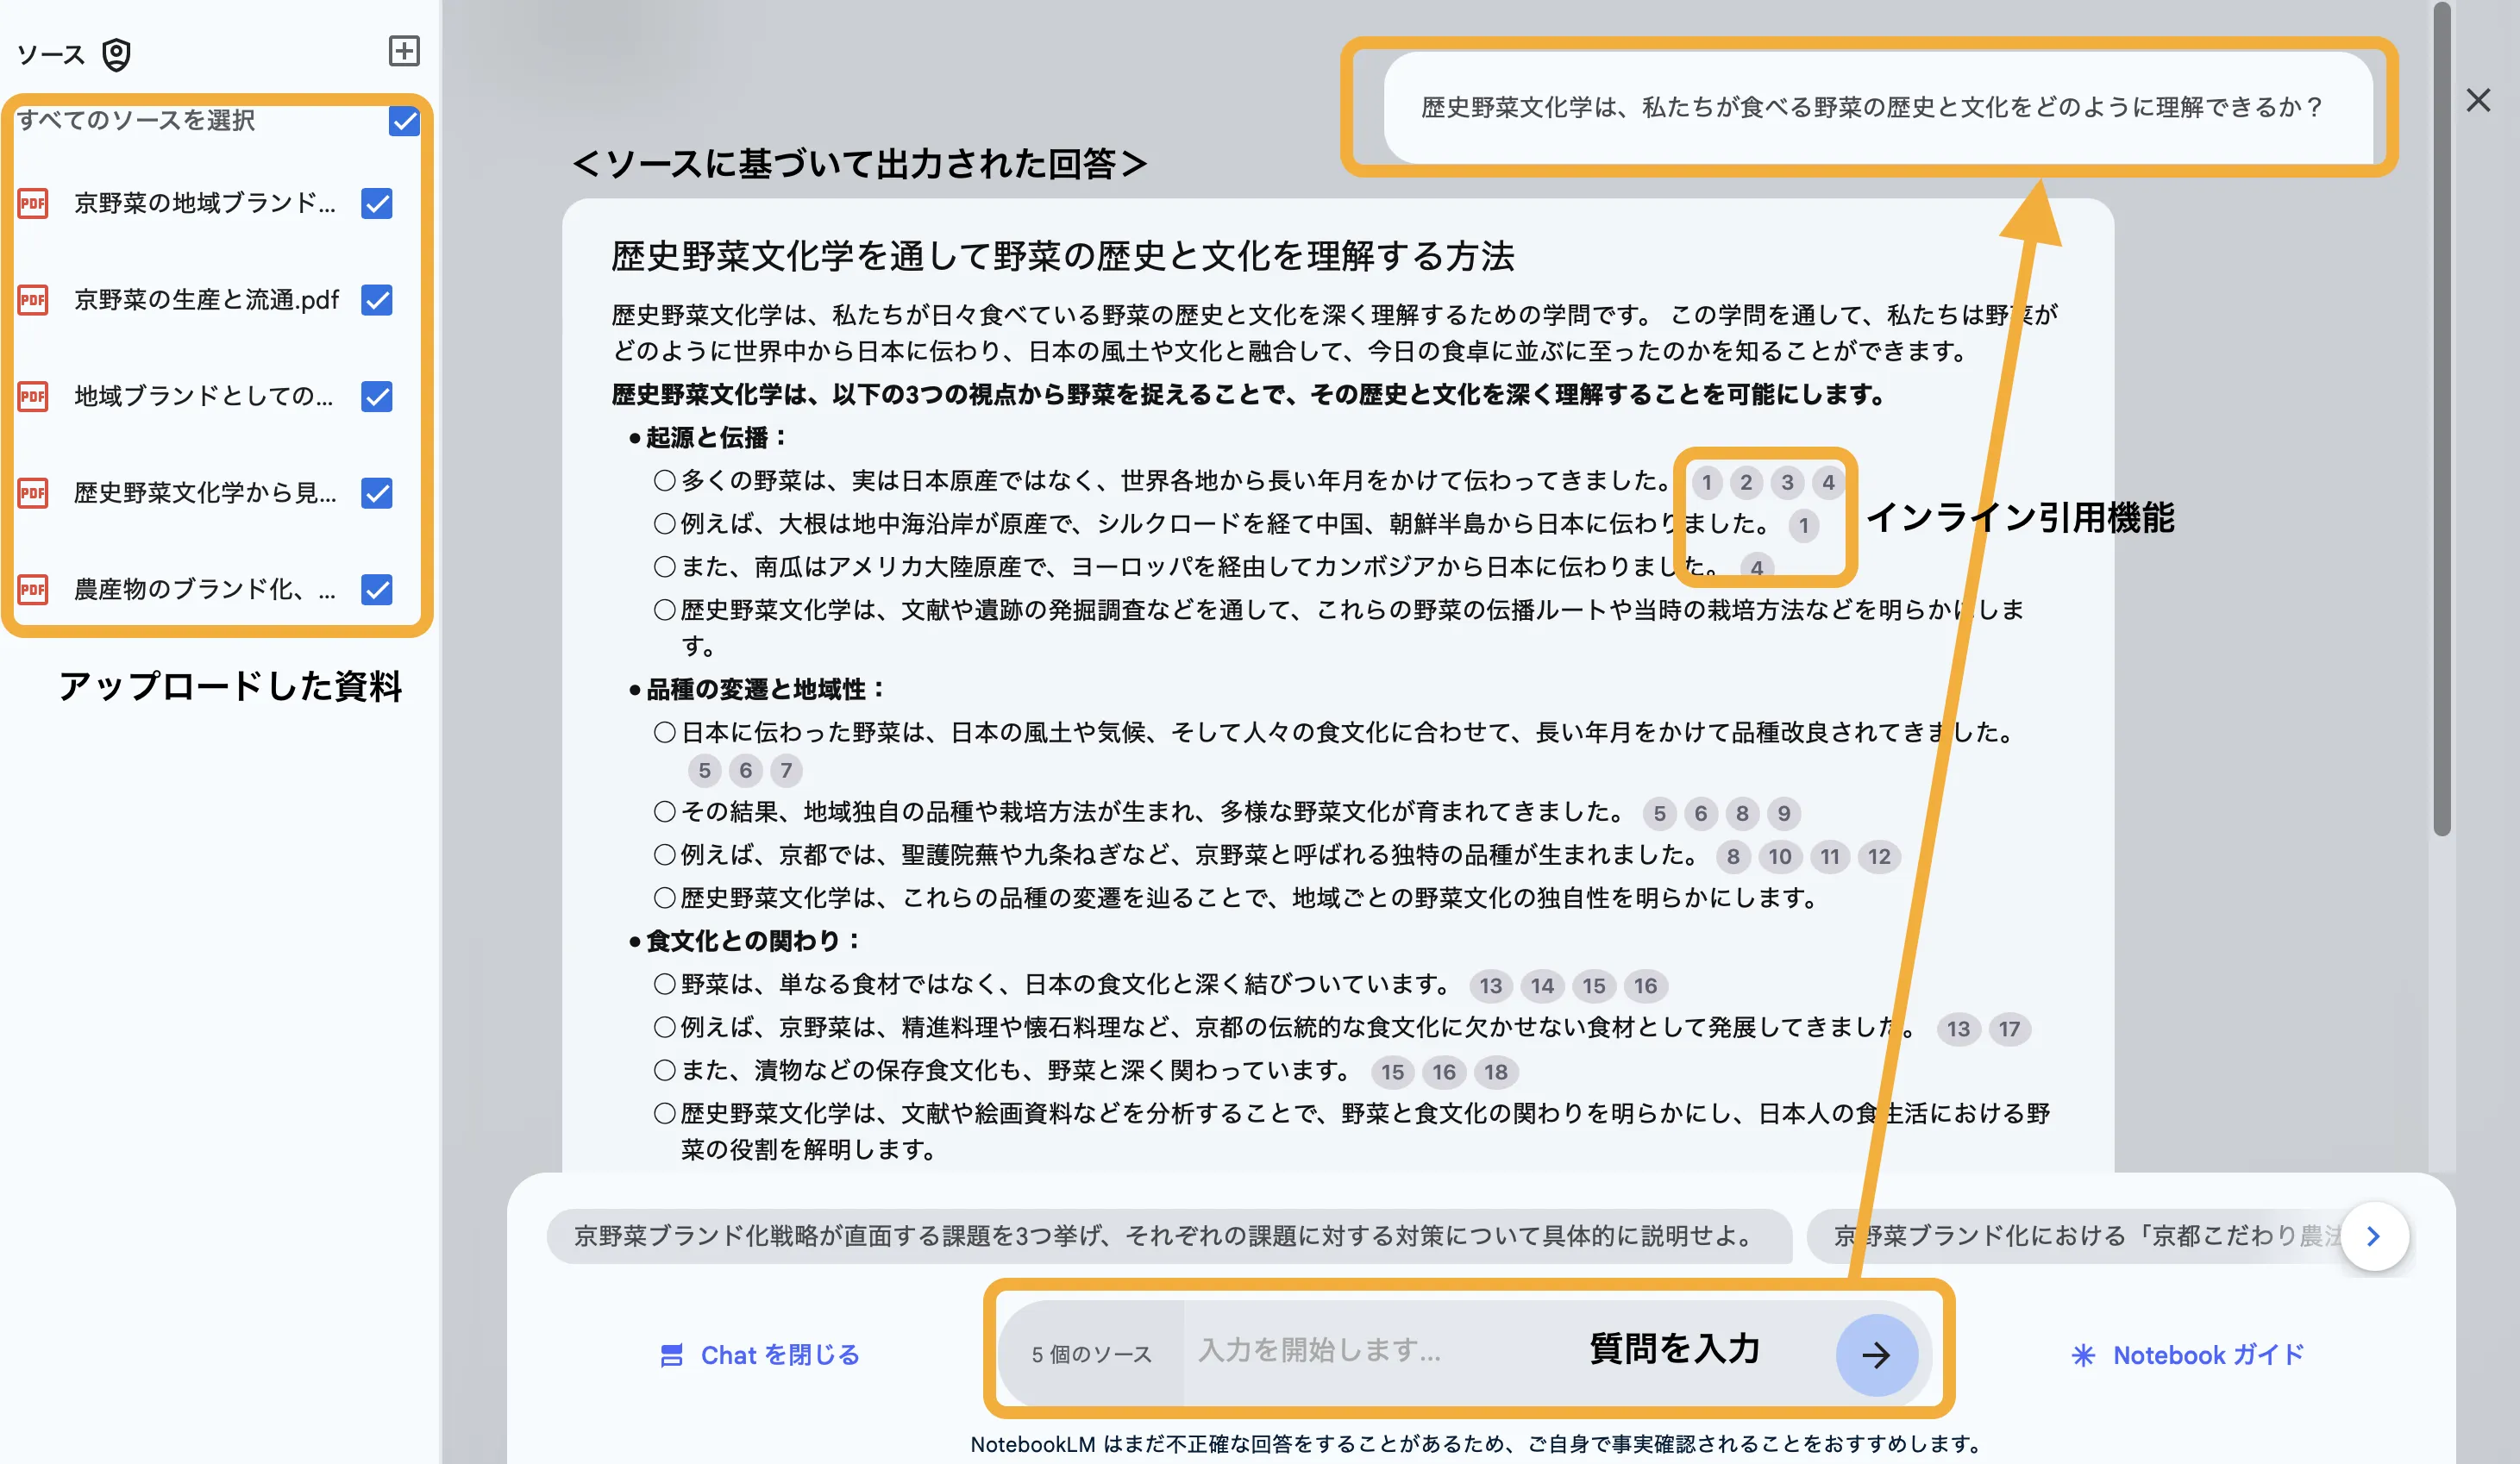This screenshot has height=1464, width=2520.
Task: Click the 品種の変遷と地域性 bullet heading
Action: 765,690
